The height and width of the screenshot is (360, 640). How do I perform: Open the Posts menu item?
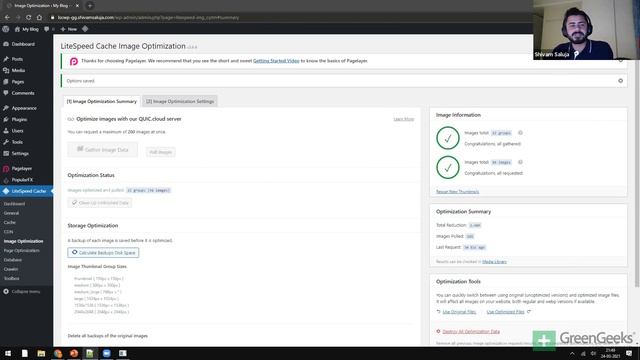pyautogui.click(x=17, y=59)
